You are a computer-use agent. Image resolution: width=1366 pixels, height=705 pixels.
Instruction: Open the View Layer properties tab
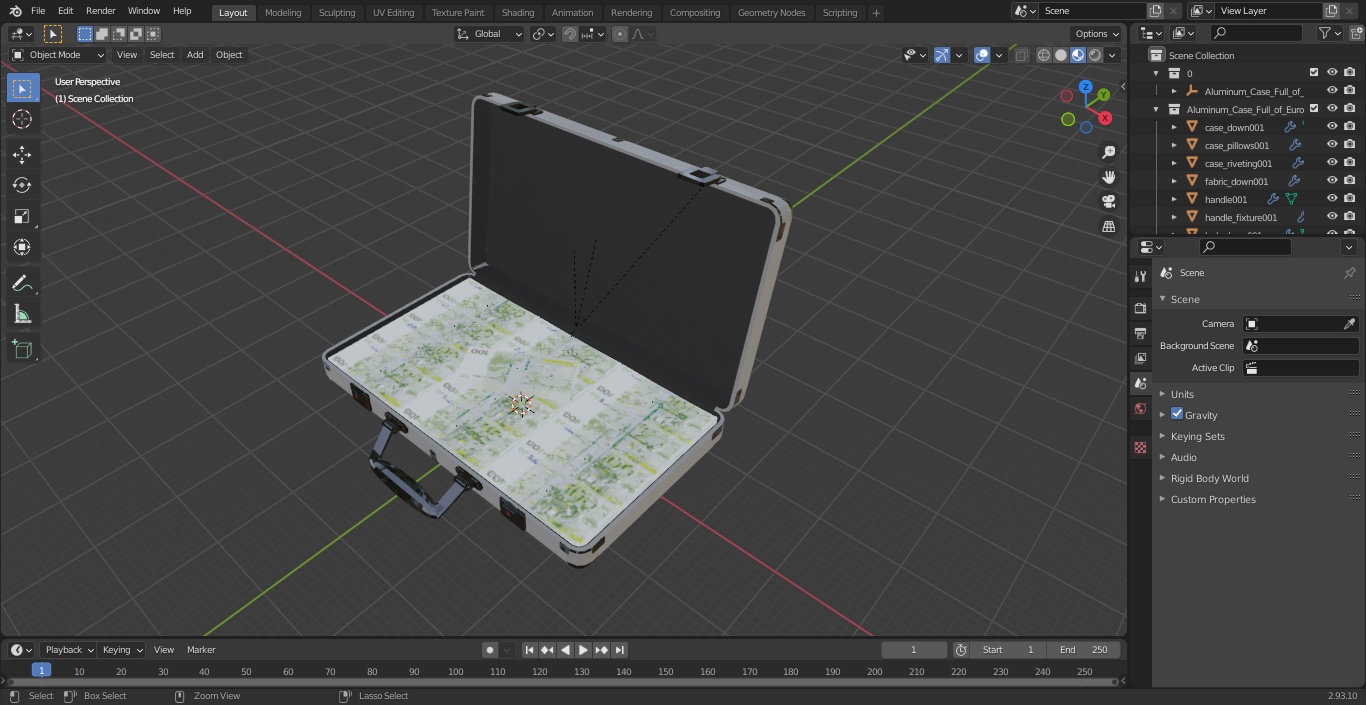1140,358
